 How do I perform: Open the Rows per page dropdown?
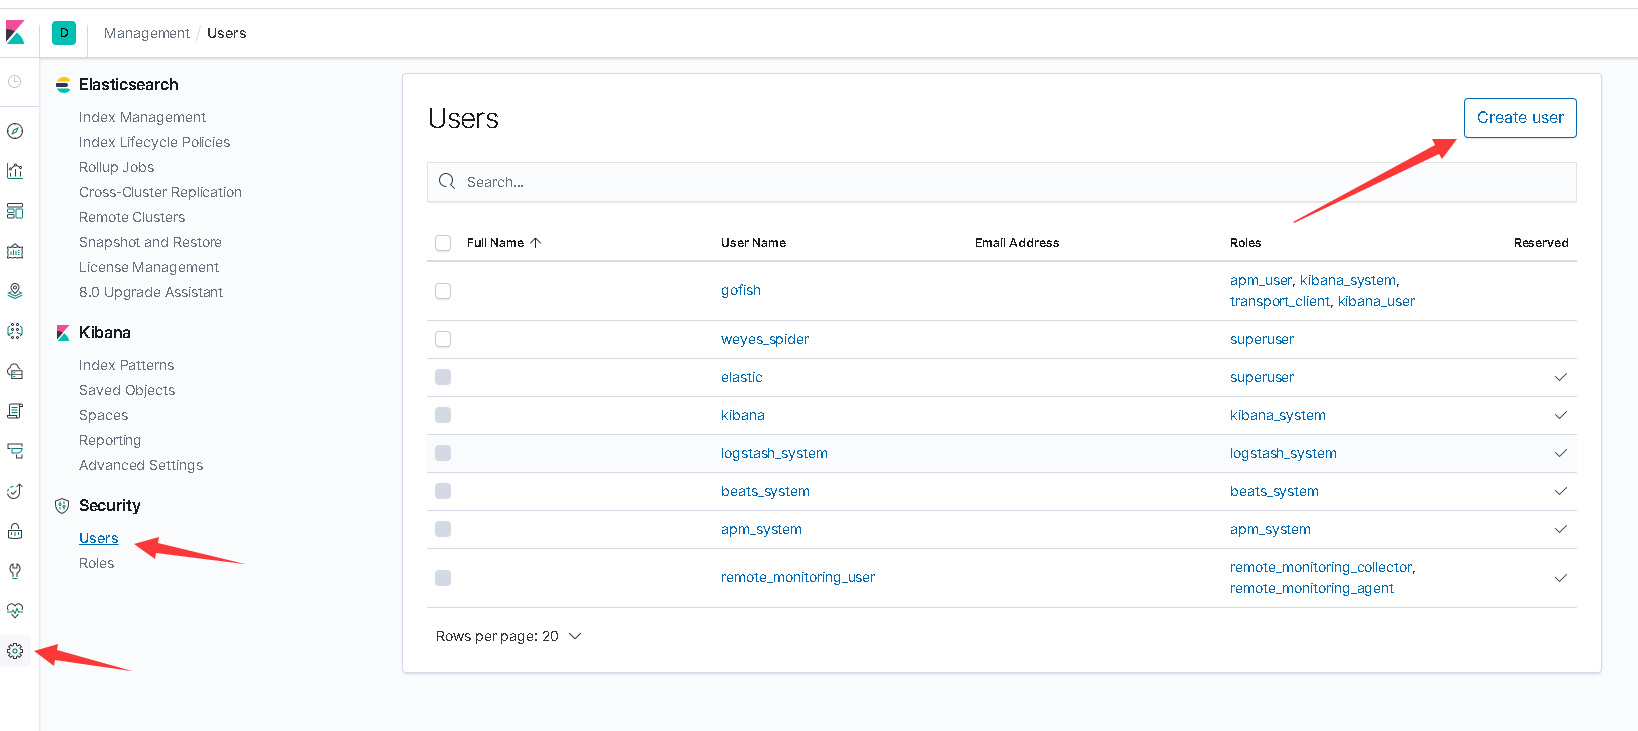coord(508,636)
